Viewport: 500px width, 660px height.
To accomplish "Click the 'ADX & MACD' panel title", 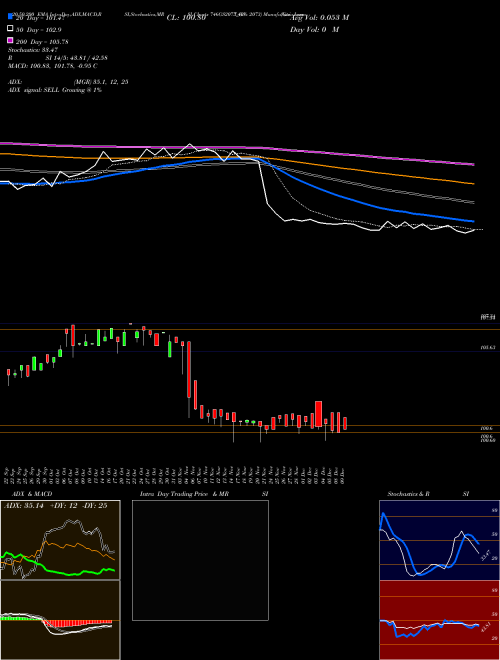I will pyautogui.click(x=32, y=494).
